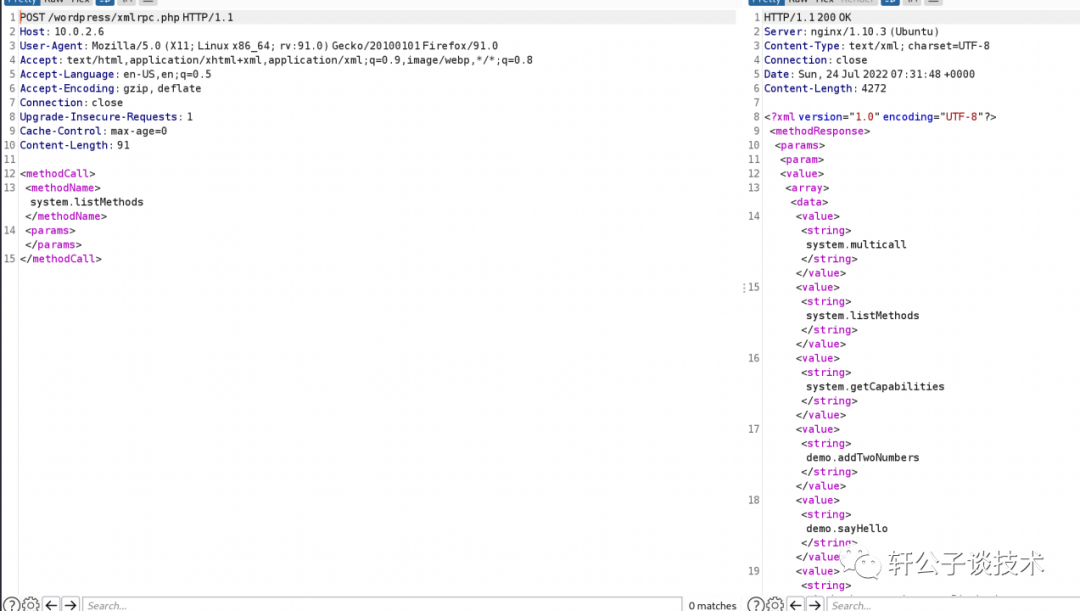Click system.multicall in the response
The height and width of the screenshot is (611, 1080).
[x=856, y=245]
